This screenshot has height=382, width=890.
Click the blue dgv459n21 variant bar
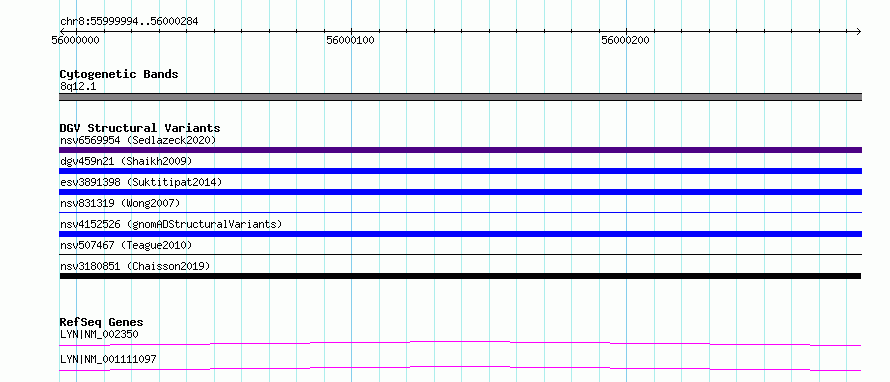click(460, 171)
